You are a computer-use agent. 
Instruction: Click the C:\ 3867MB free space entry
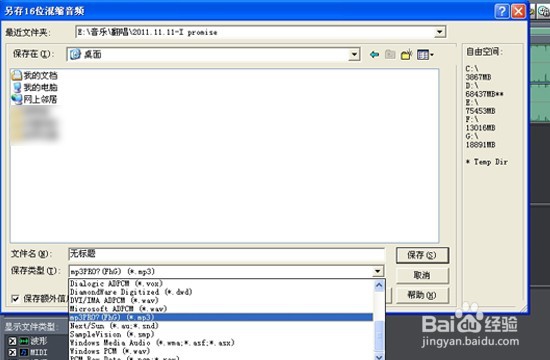point(478,73)
